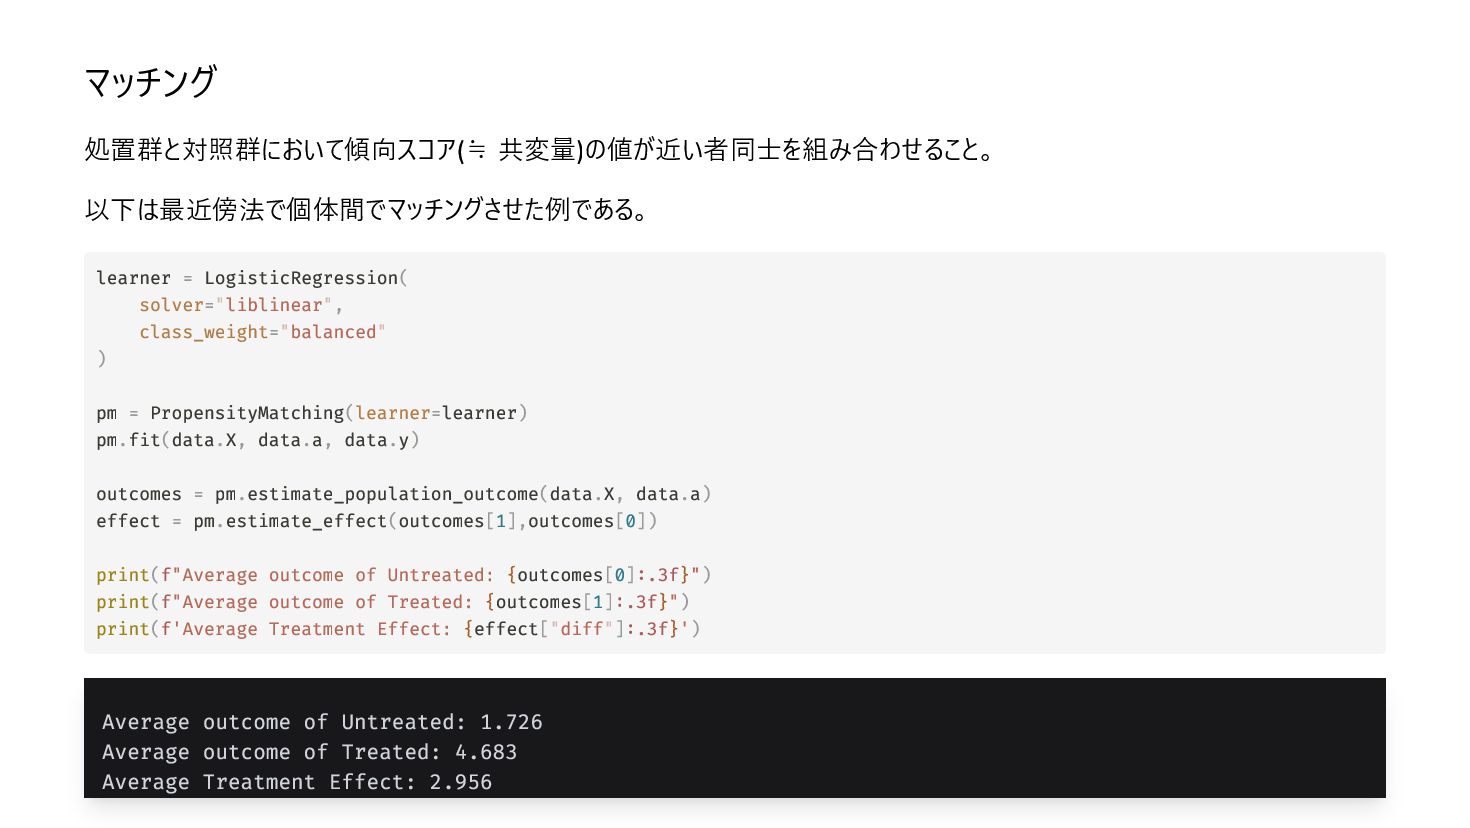This screenshot has width=1470, height=828.
Task: Click the print statement for Untreated outcome
Action: click(x=404, y=575)
